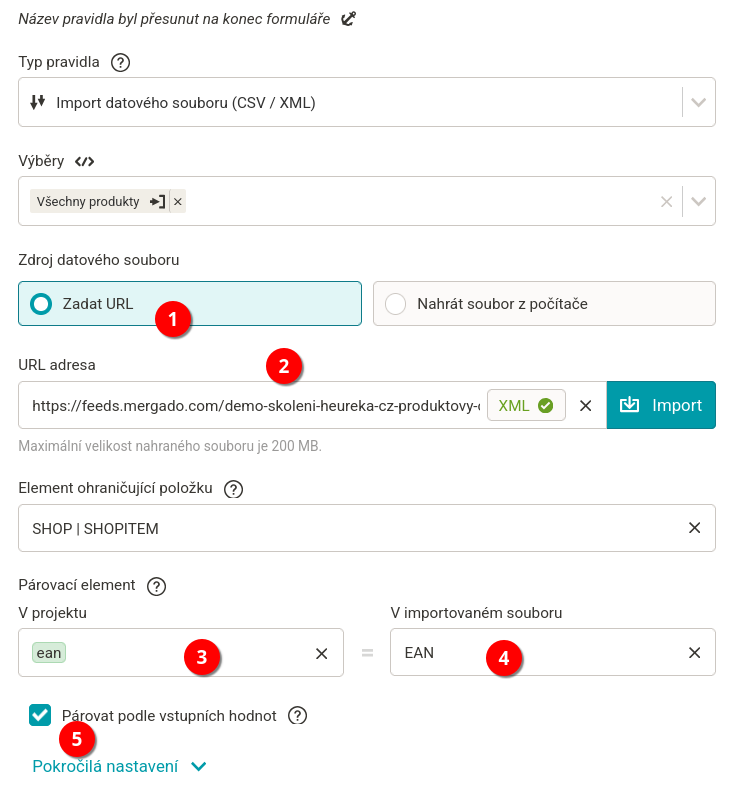Click the pencil edit icon beside rule name notice
This screenshot has height=801, width=734.
349,18
